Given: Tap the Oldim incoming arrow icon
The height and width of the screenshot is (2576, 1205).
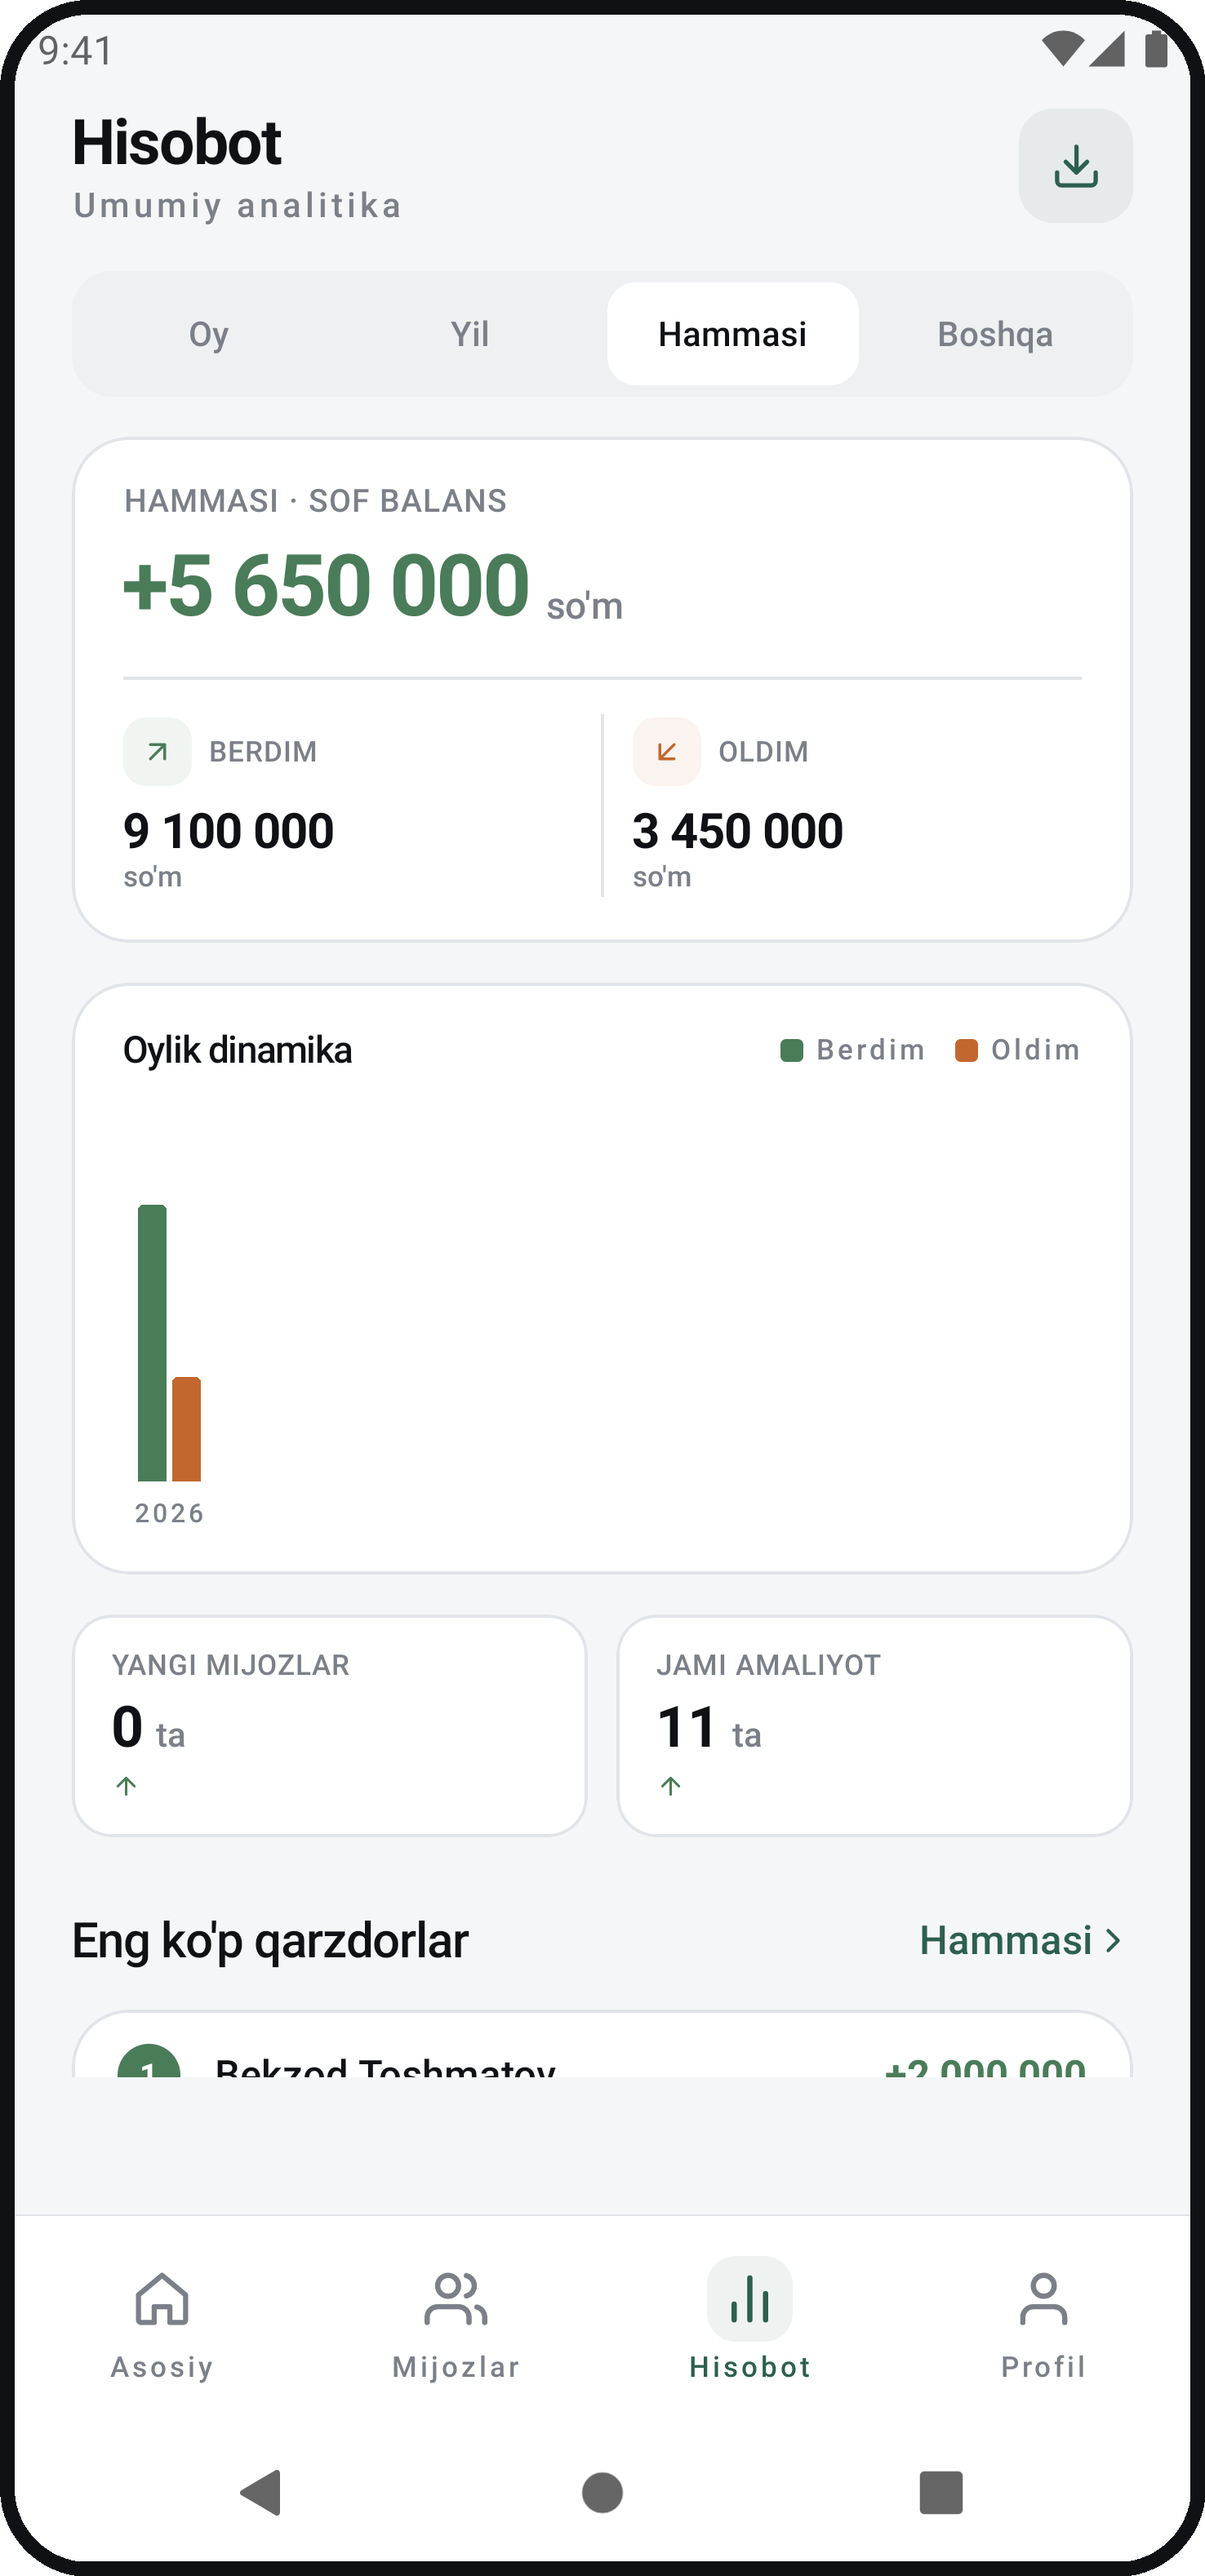Looking at the screenshot, I should click(x=666, y=751).
